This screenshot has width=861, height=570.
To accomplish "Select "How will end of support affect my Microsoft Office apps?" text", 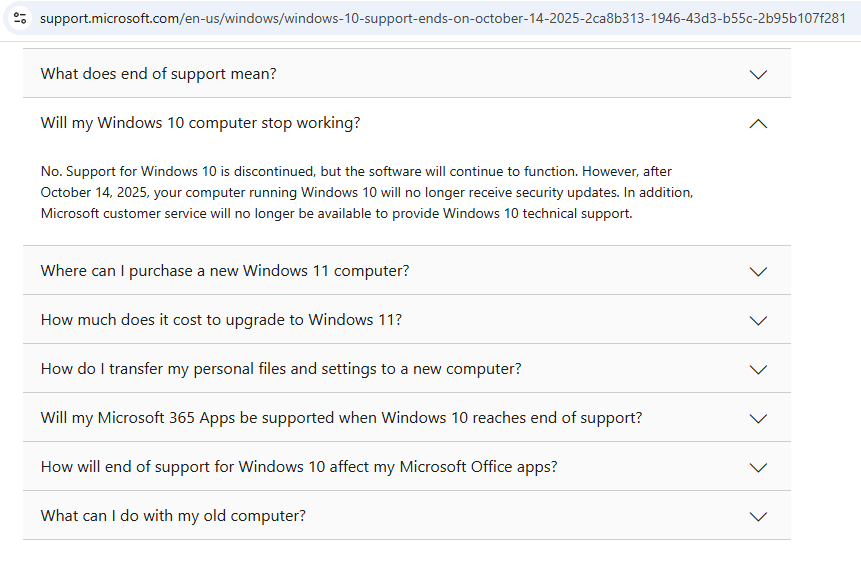I will 299,467.
